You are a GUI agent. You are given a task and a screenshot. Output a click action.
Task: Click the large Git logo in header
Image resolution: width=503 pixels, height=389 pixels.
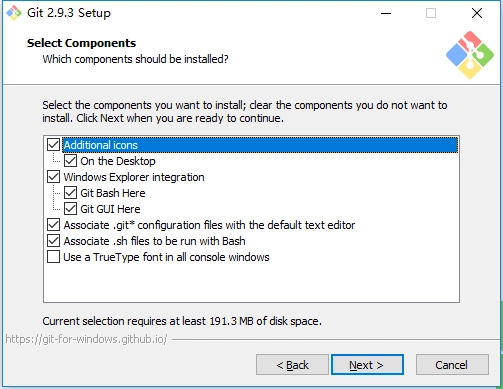click(x=470, y=55)
